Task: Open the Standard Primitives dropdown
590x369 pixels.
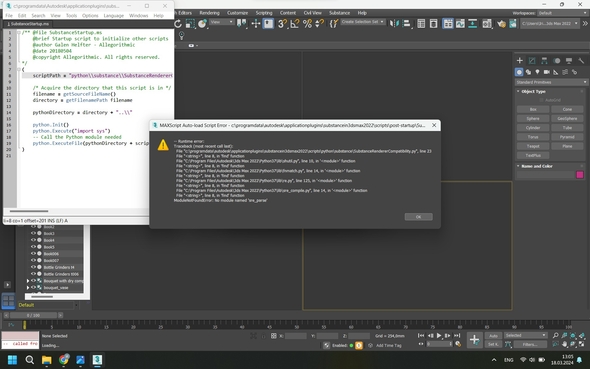Action: 551,82
